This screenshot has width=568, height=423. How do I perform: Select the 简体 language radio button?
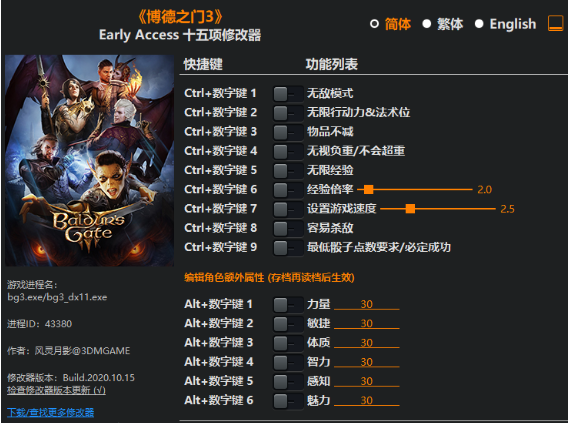(x=374, y=24)
